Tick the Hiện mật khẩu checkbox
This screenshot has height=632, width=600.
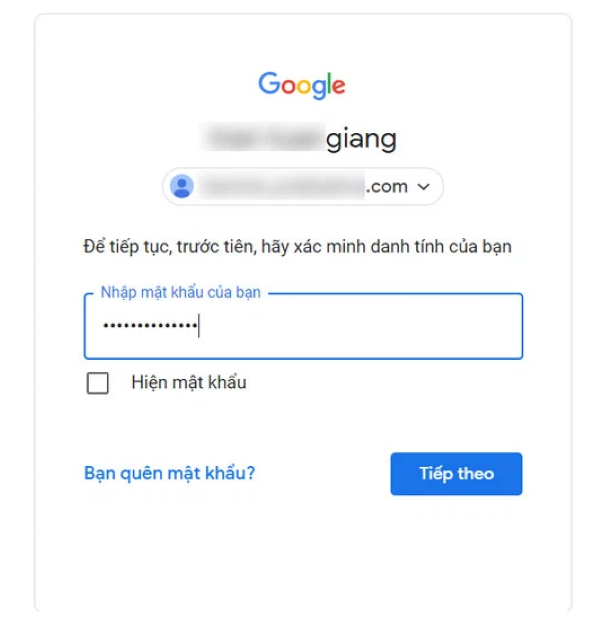click(98, 383)
